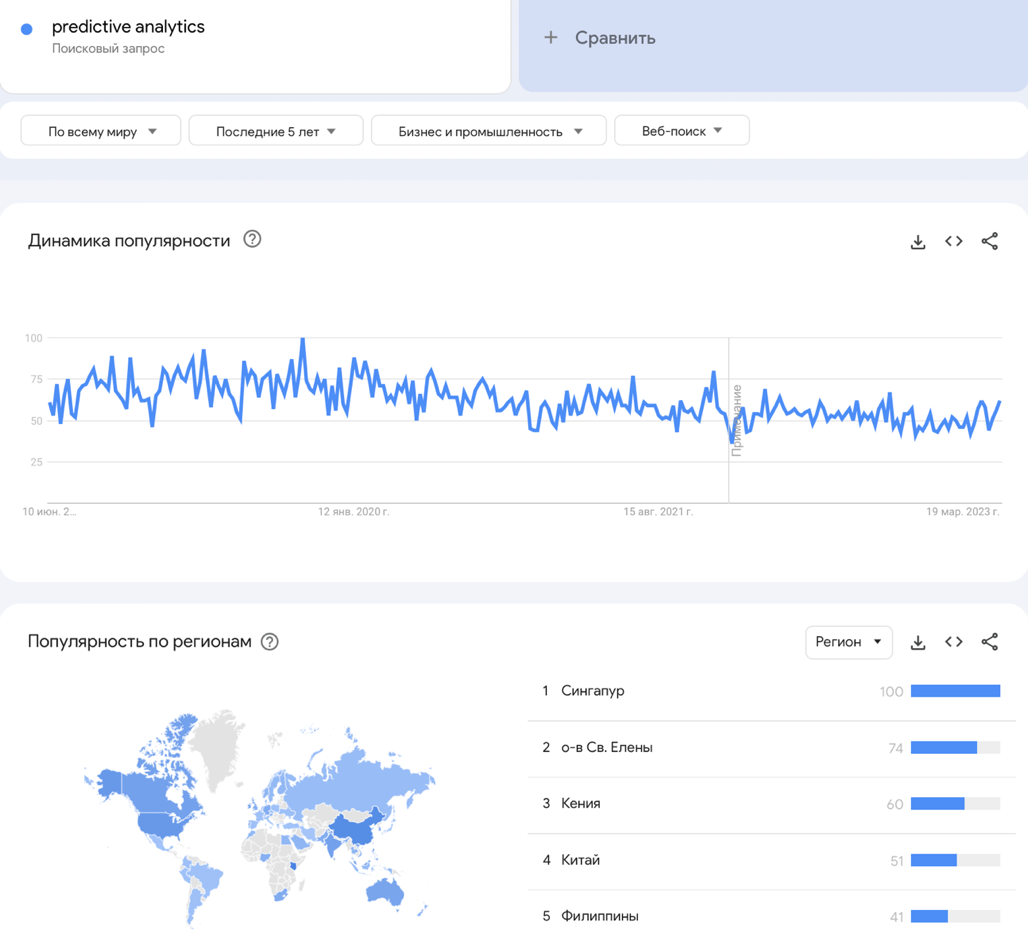Viewport: 1028px width, 934px height.
Task: Open the По всему миру location dropdown
Action: coord(101,131)
